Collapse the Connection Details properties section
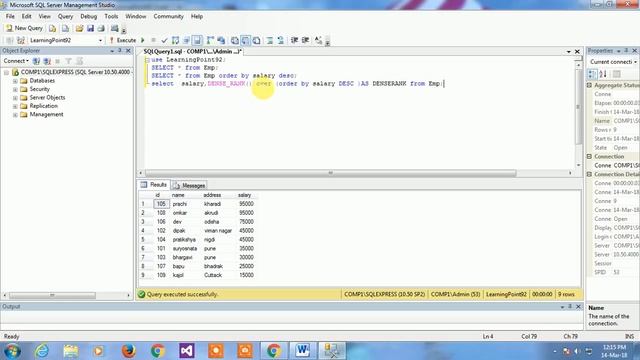Screen dimensions: 640x360 pyautogui.click(x=589, y=174)
